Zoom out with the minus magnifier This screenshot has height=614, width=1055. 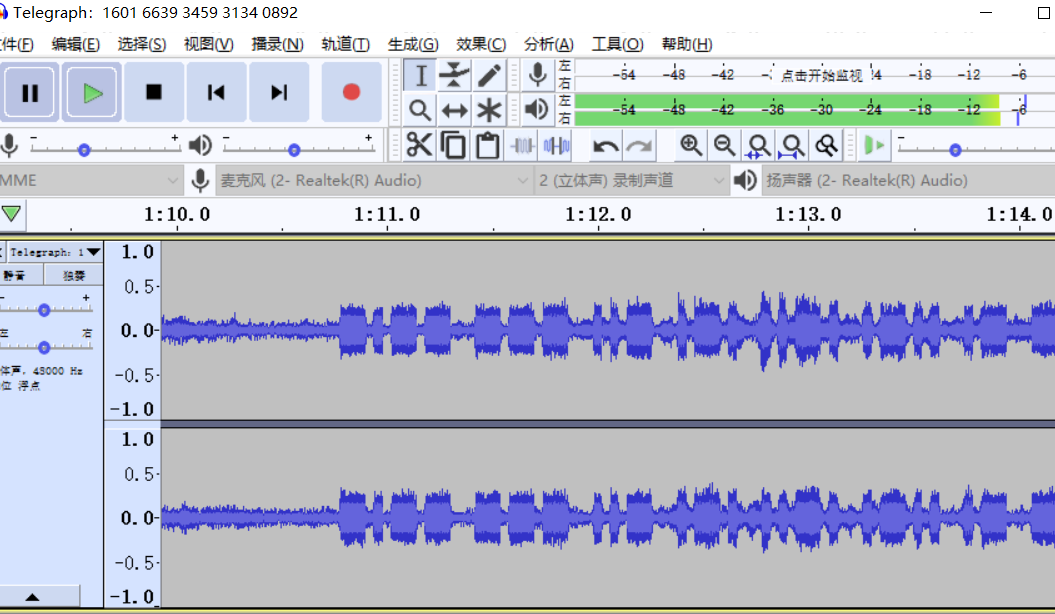(725, 146)
